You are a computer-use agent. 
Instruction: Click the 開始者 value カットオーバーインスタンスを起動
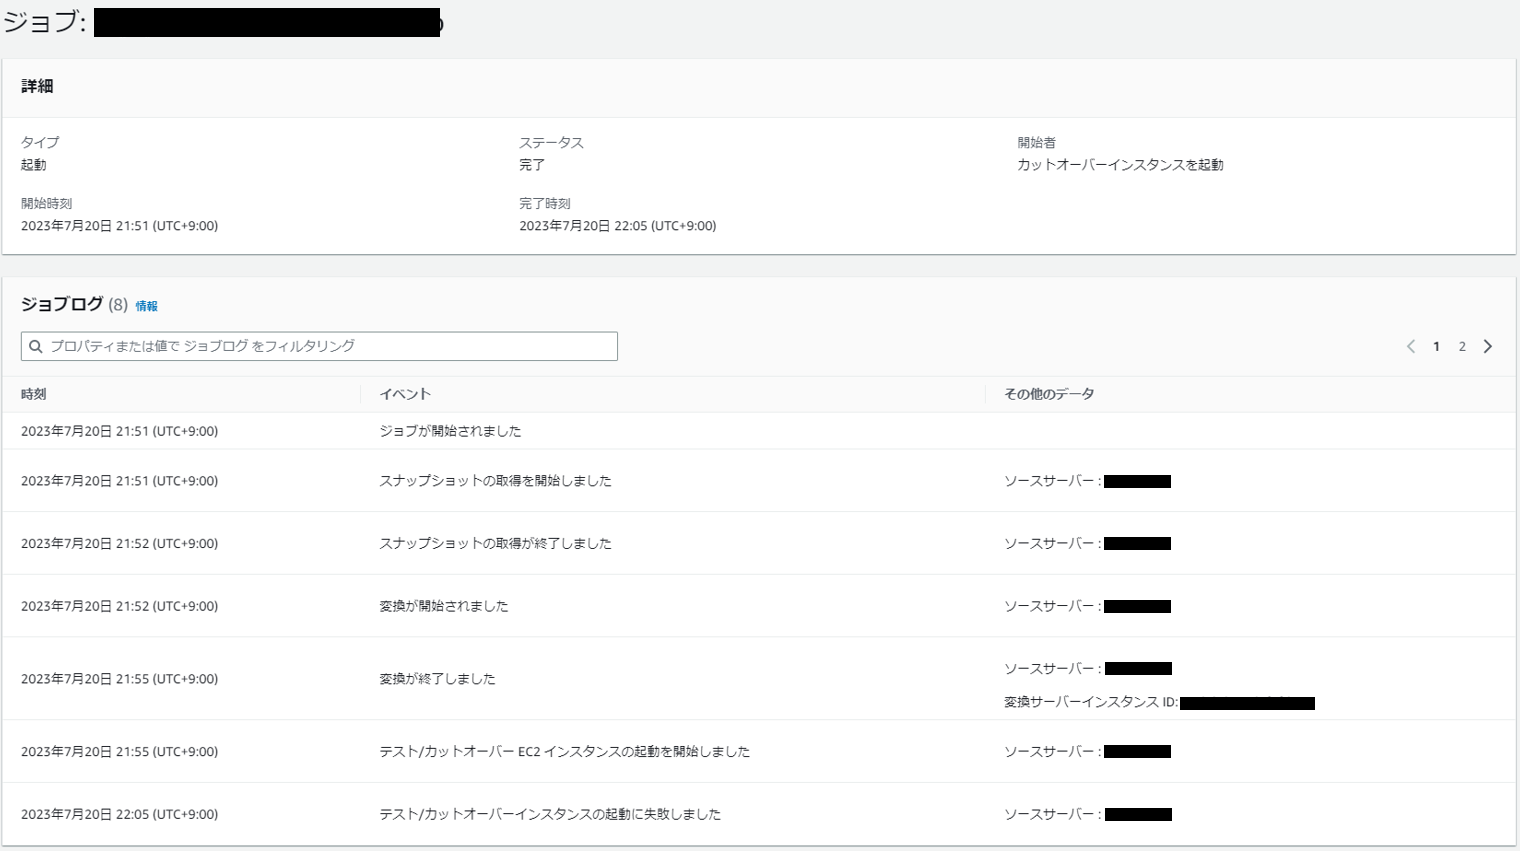[1120, 165]
